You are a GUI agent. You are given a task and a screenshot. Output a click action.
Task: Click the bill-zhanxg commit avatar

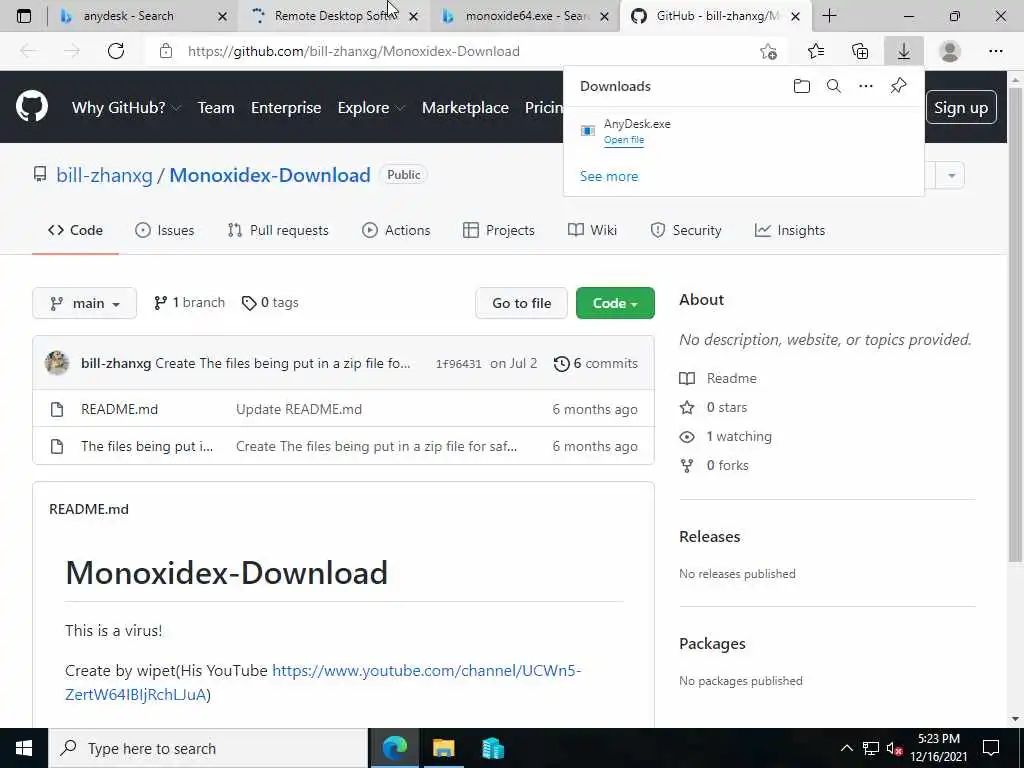point(57,363)
